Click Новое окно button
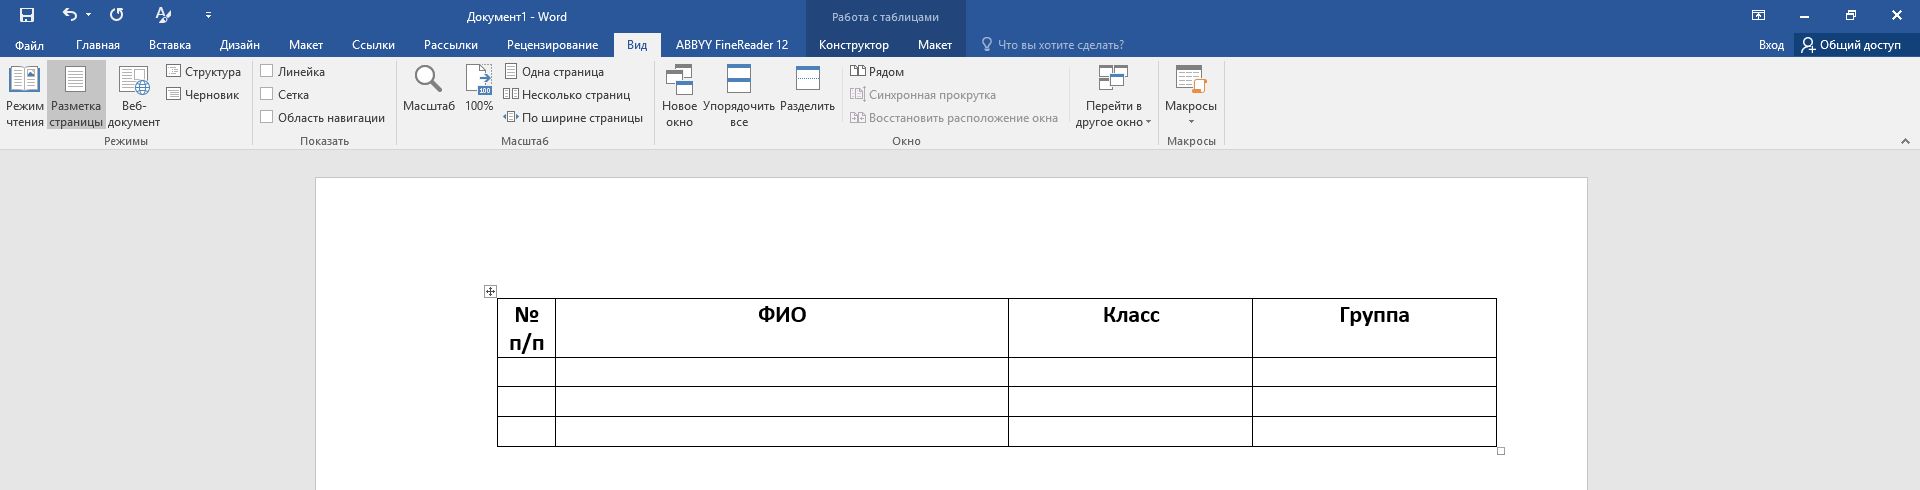This screenshot has height=490, width=1920. click(680, 97)
